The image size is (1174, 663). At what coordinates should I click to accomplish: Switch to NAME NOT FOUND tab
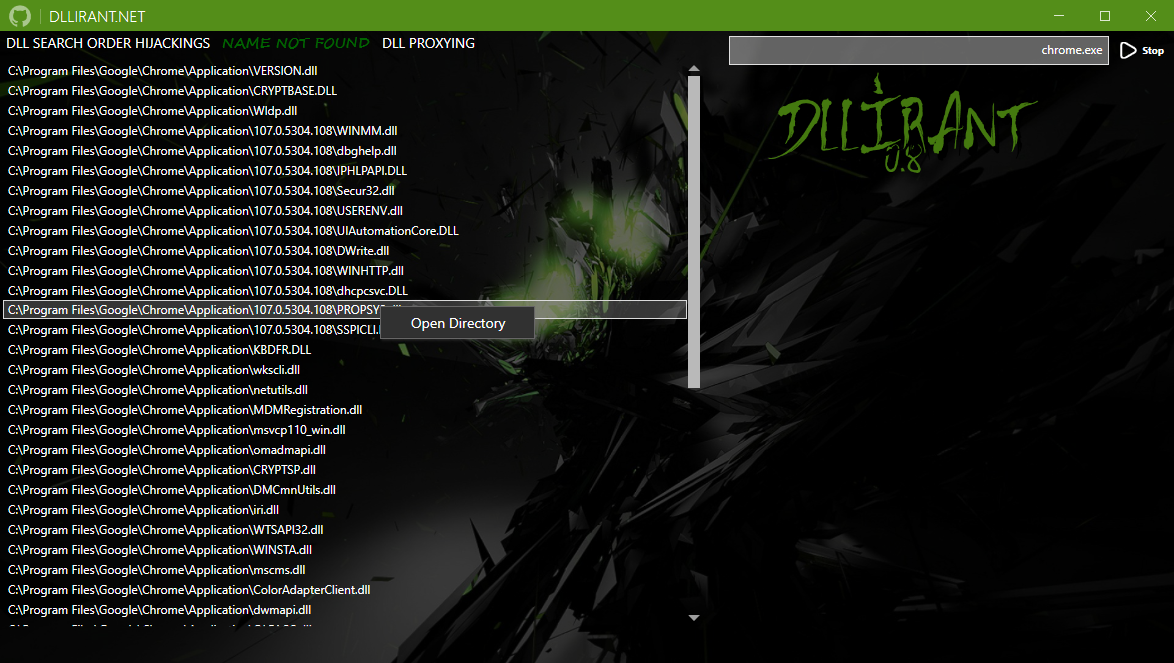click(x=296, y=43)
